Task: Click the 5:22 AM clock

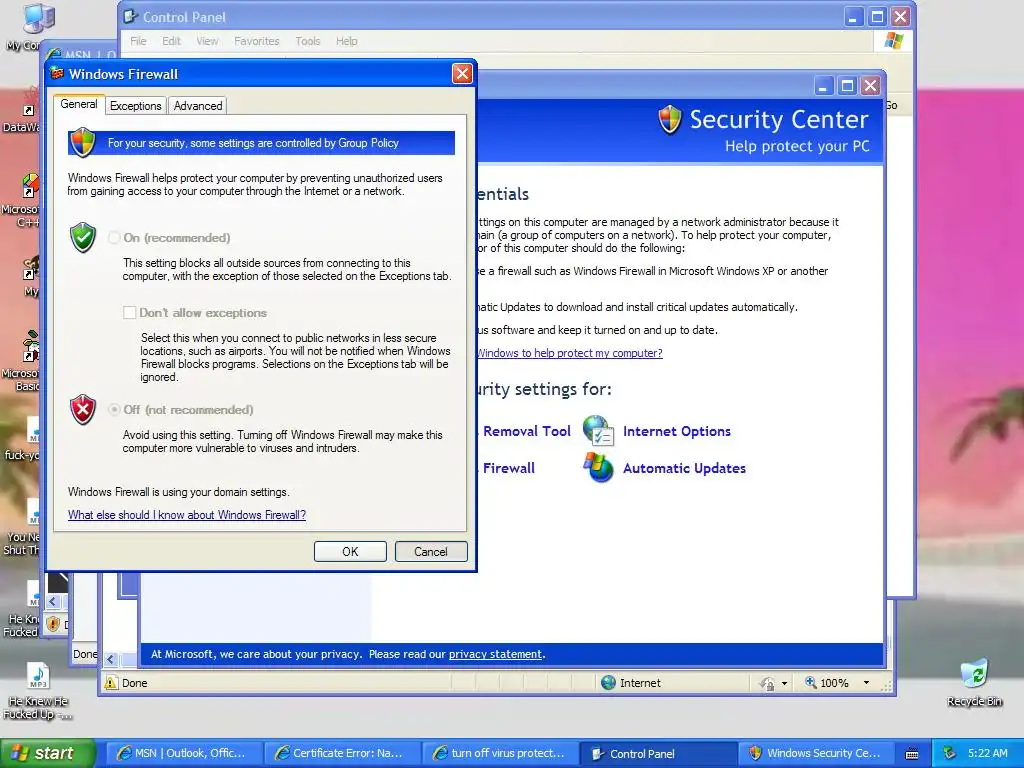Action: [x=987, y=753]
